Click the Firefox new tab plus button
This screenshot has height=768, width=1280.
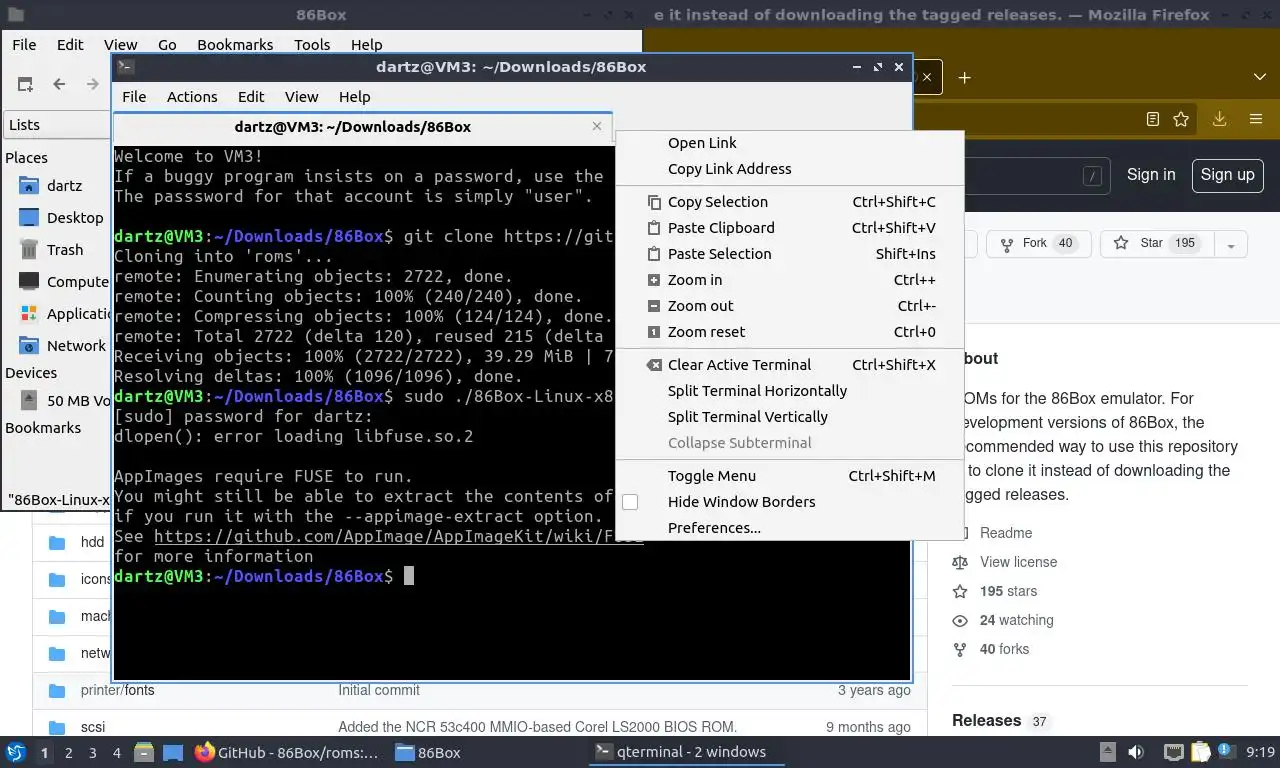[964, 77]
